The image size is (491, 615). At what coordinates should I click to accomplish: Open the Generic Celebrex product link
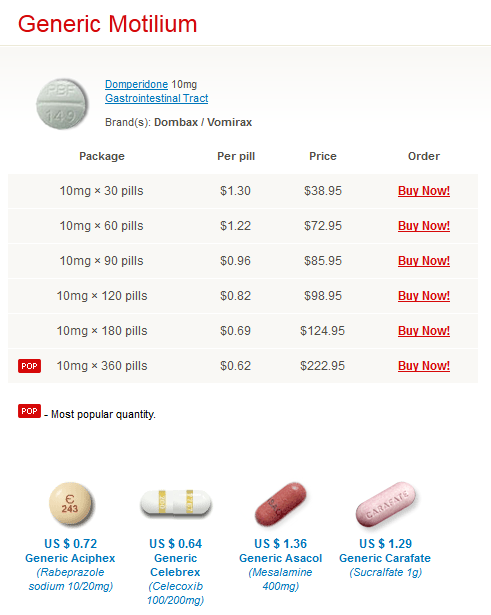pyautogui.click(x=175, y=565)
